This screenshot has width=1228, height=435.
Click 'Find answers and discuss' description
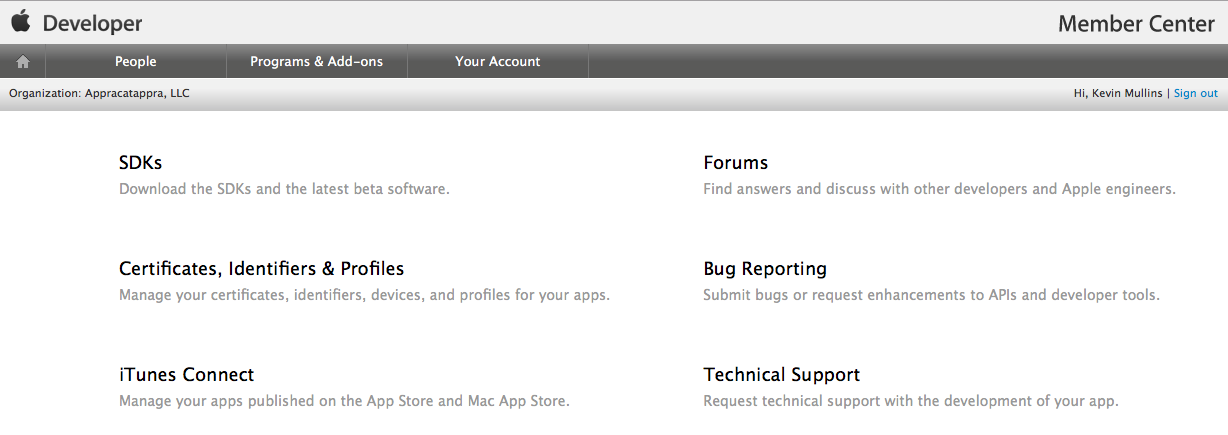tap(939, 188)
